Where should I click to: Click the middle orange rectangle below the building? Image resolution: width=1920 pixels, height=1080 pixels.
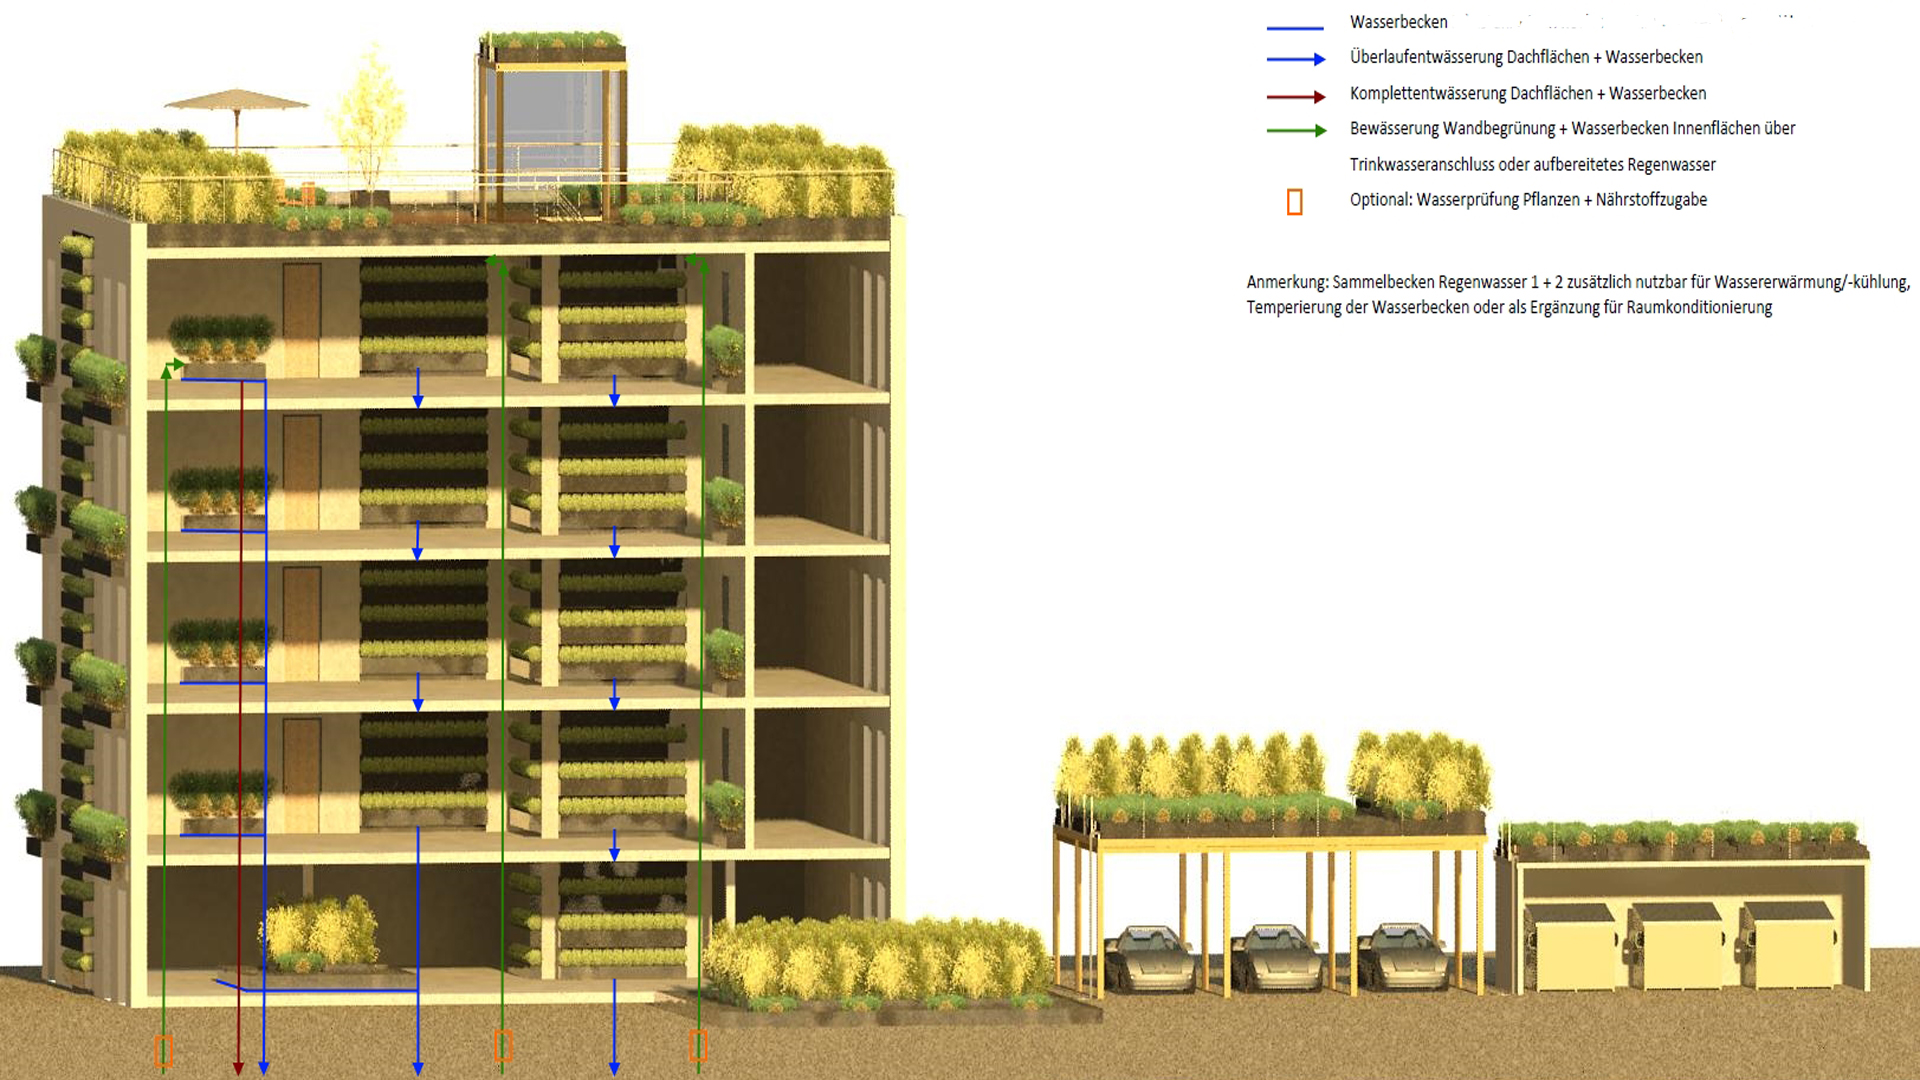click(503, 1046)
